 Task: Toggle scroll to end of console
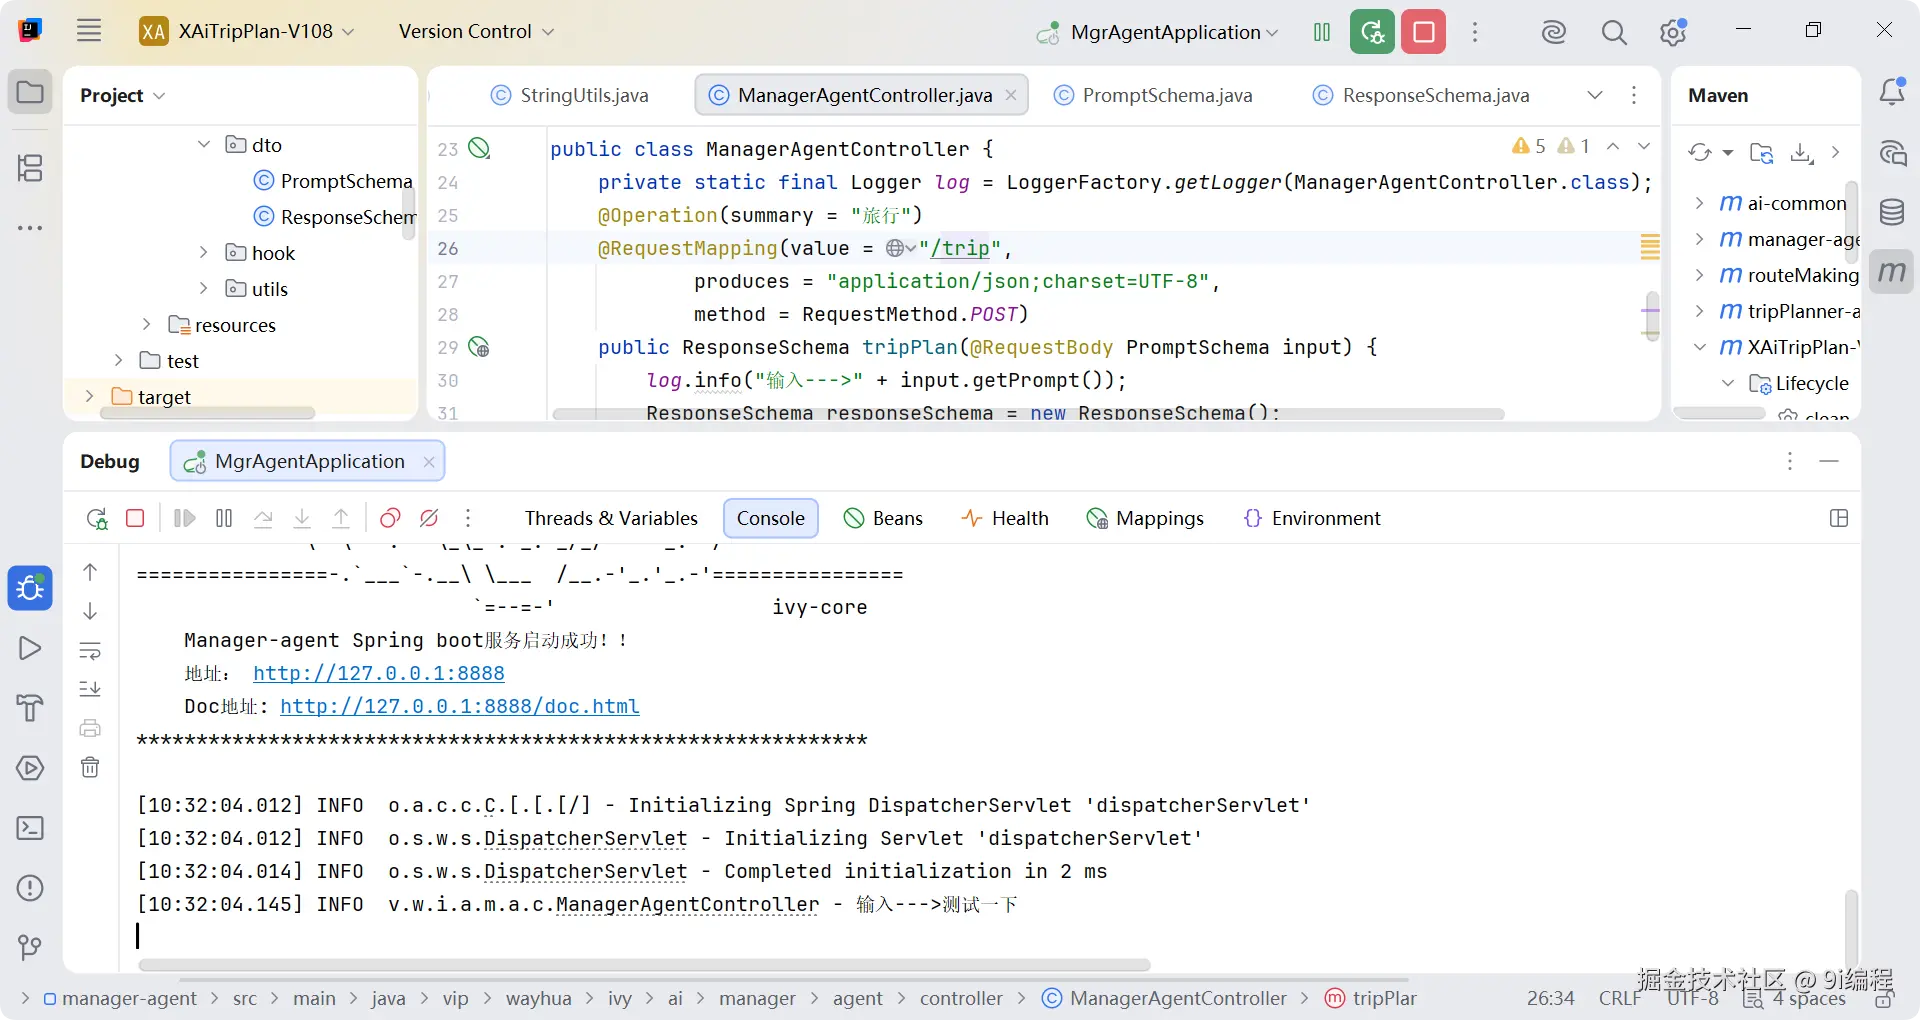coord(90,689)
